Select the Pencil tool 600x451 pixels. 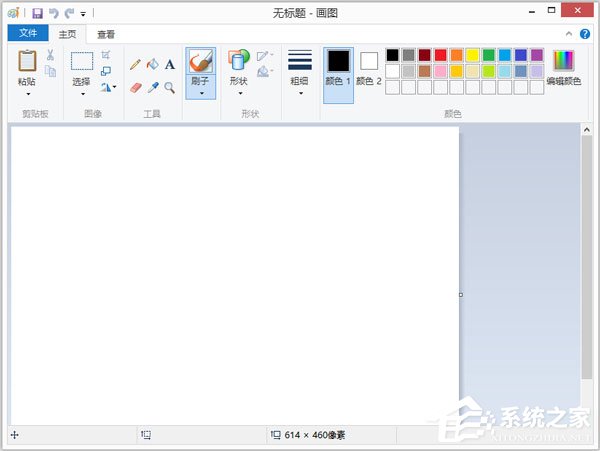(135, 64)
